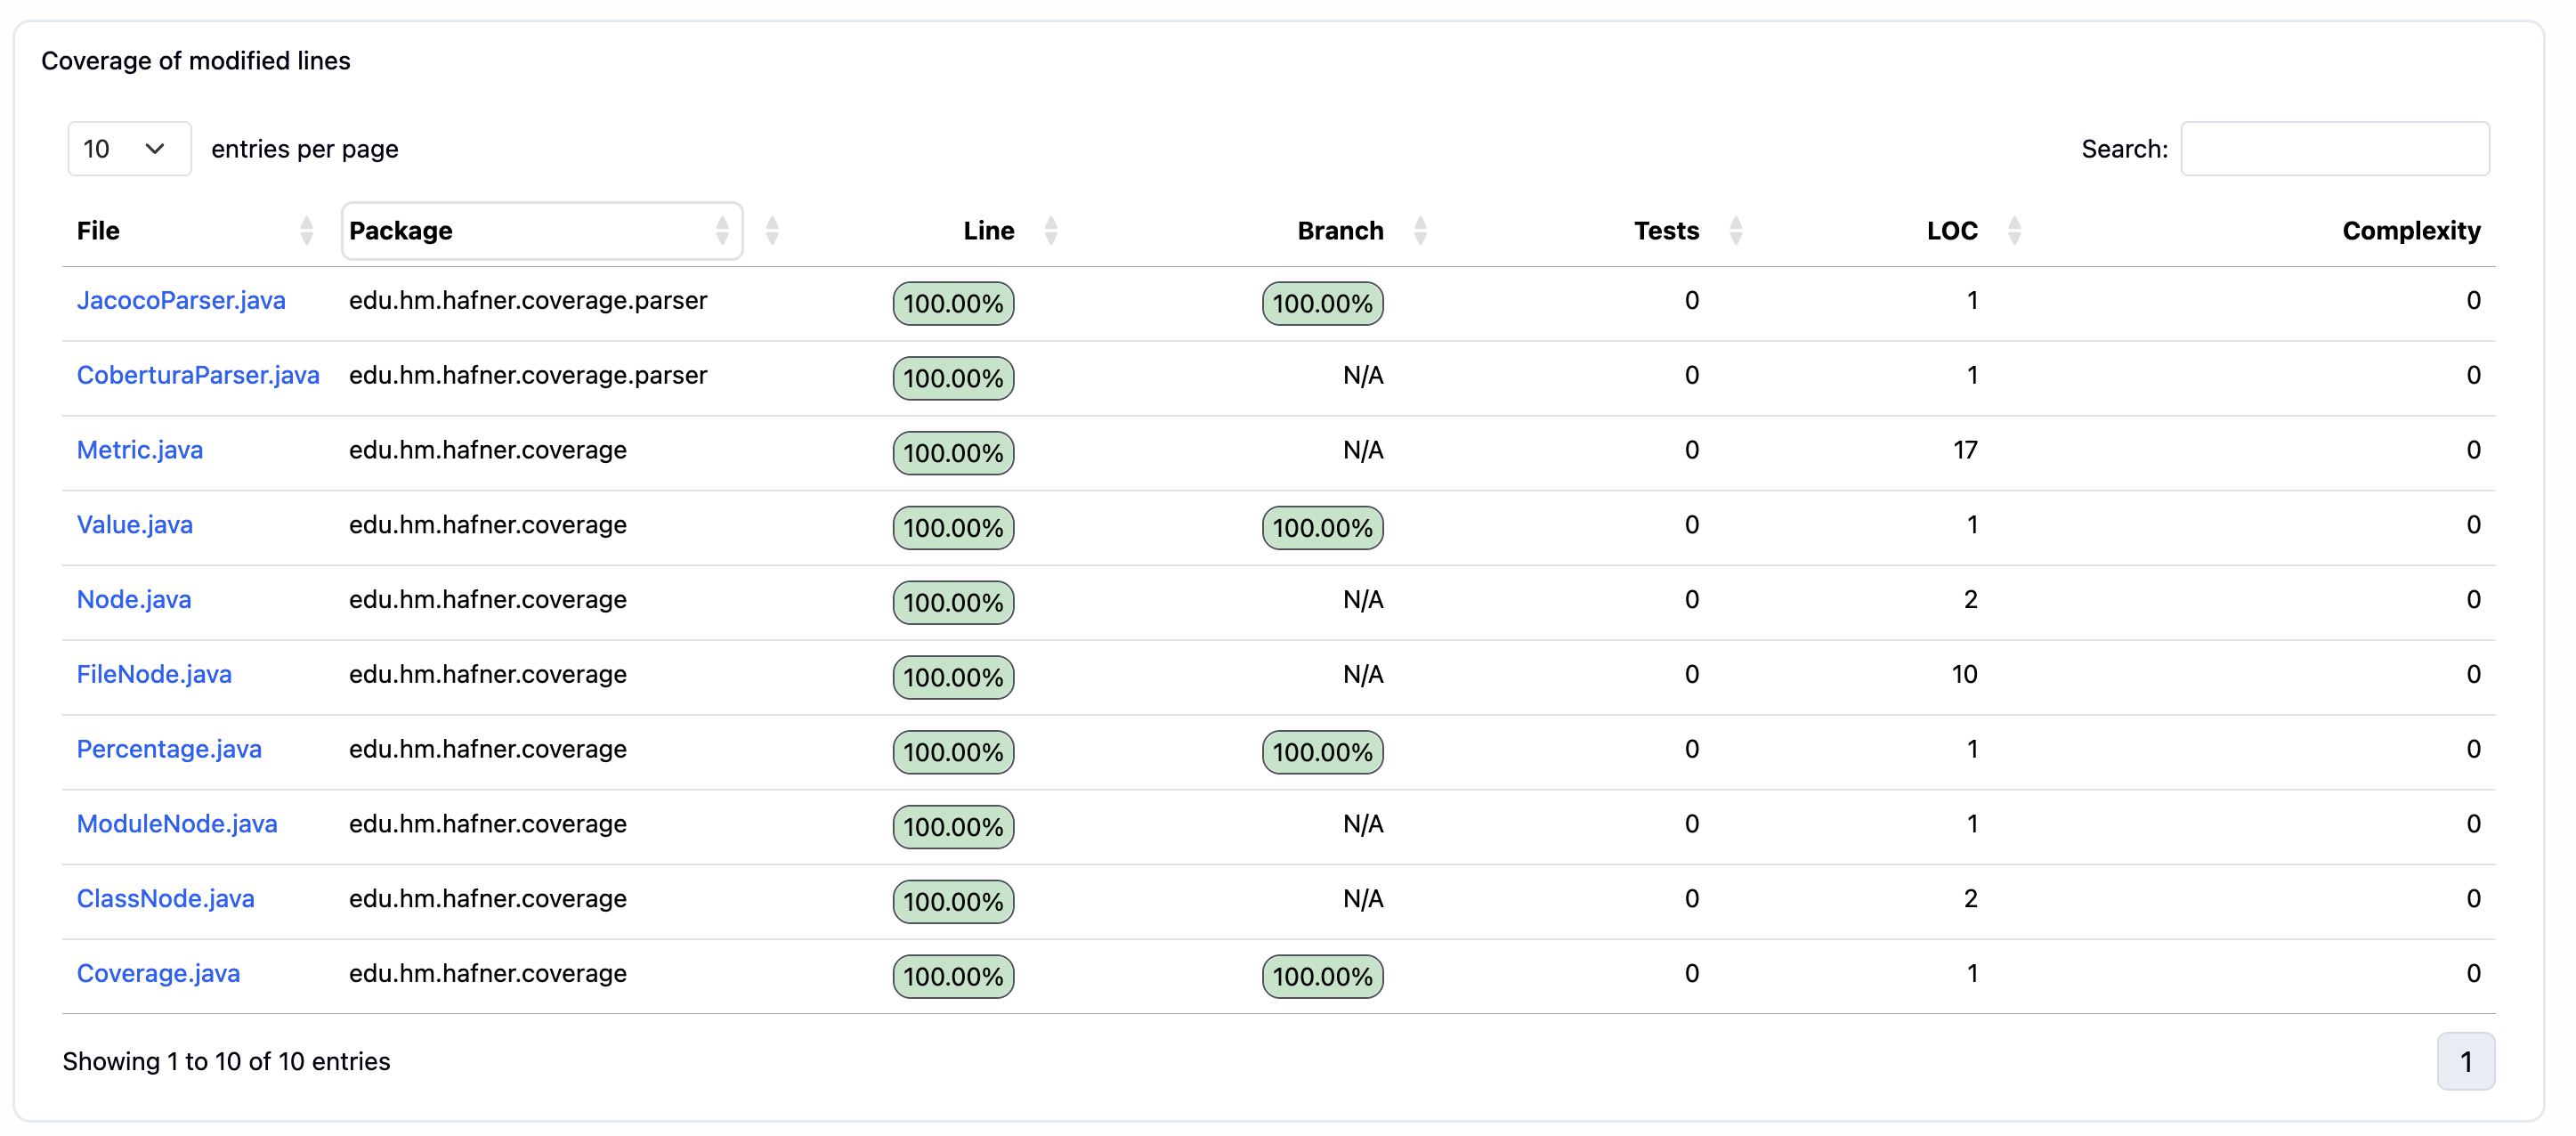Click JacocoParser.java line coverage badge
The image size is (2576, 1136).
[x=953, y=304]
